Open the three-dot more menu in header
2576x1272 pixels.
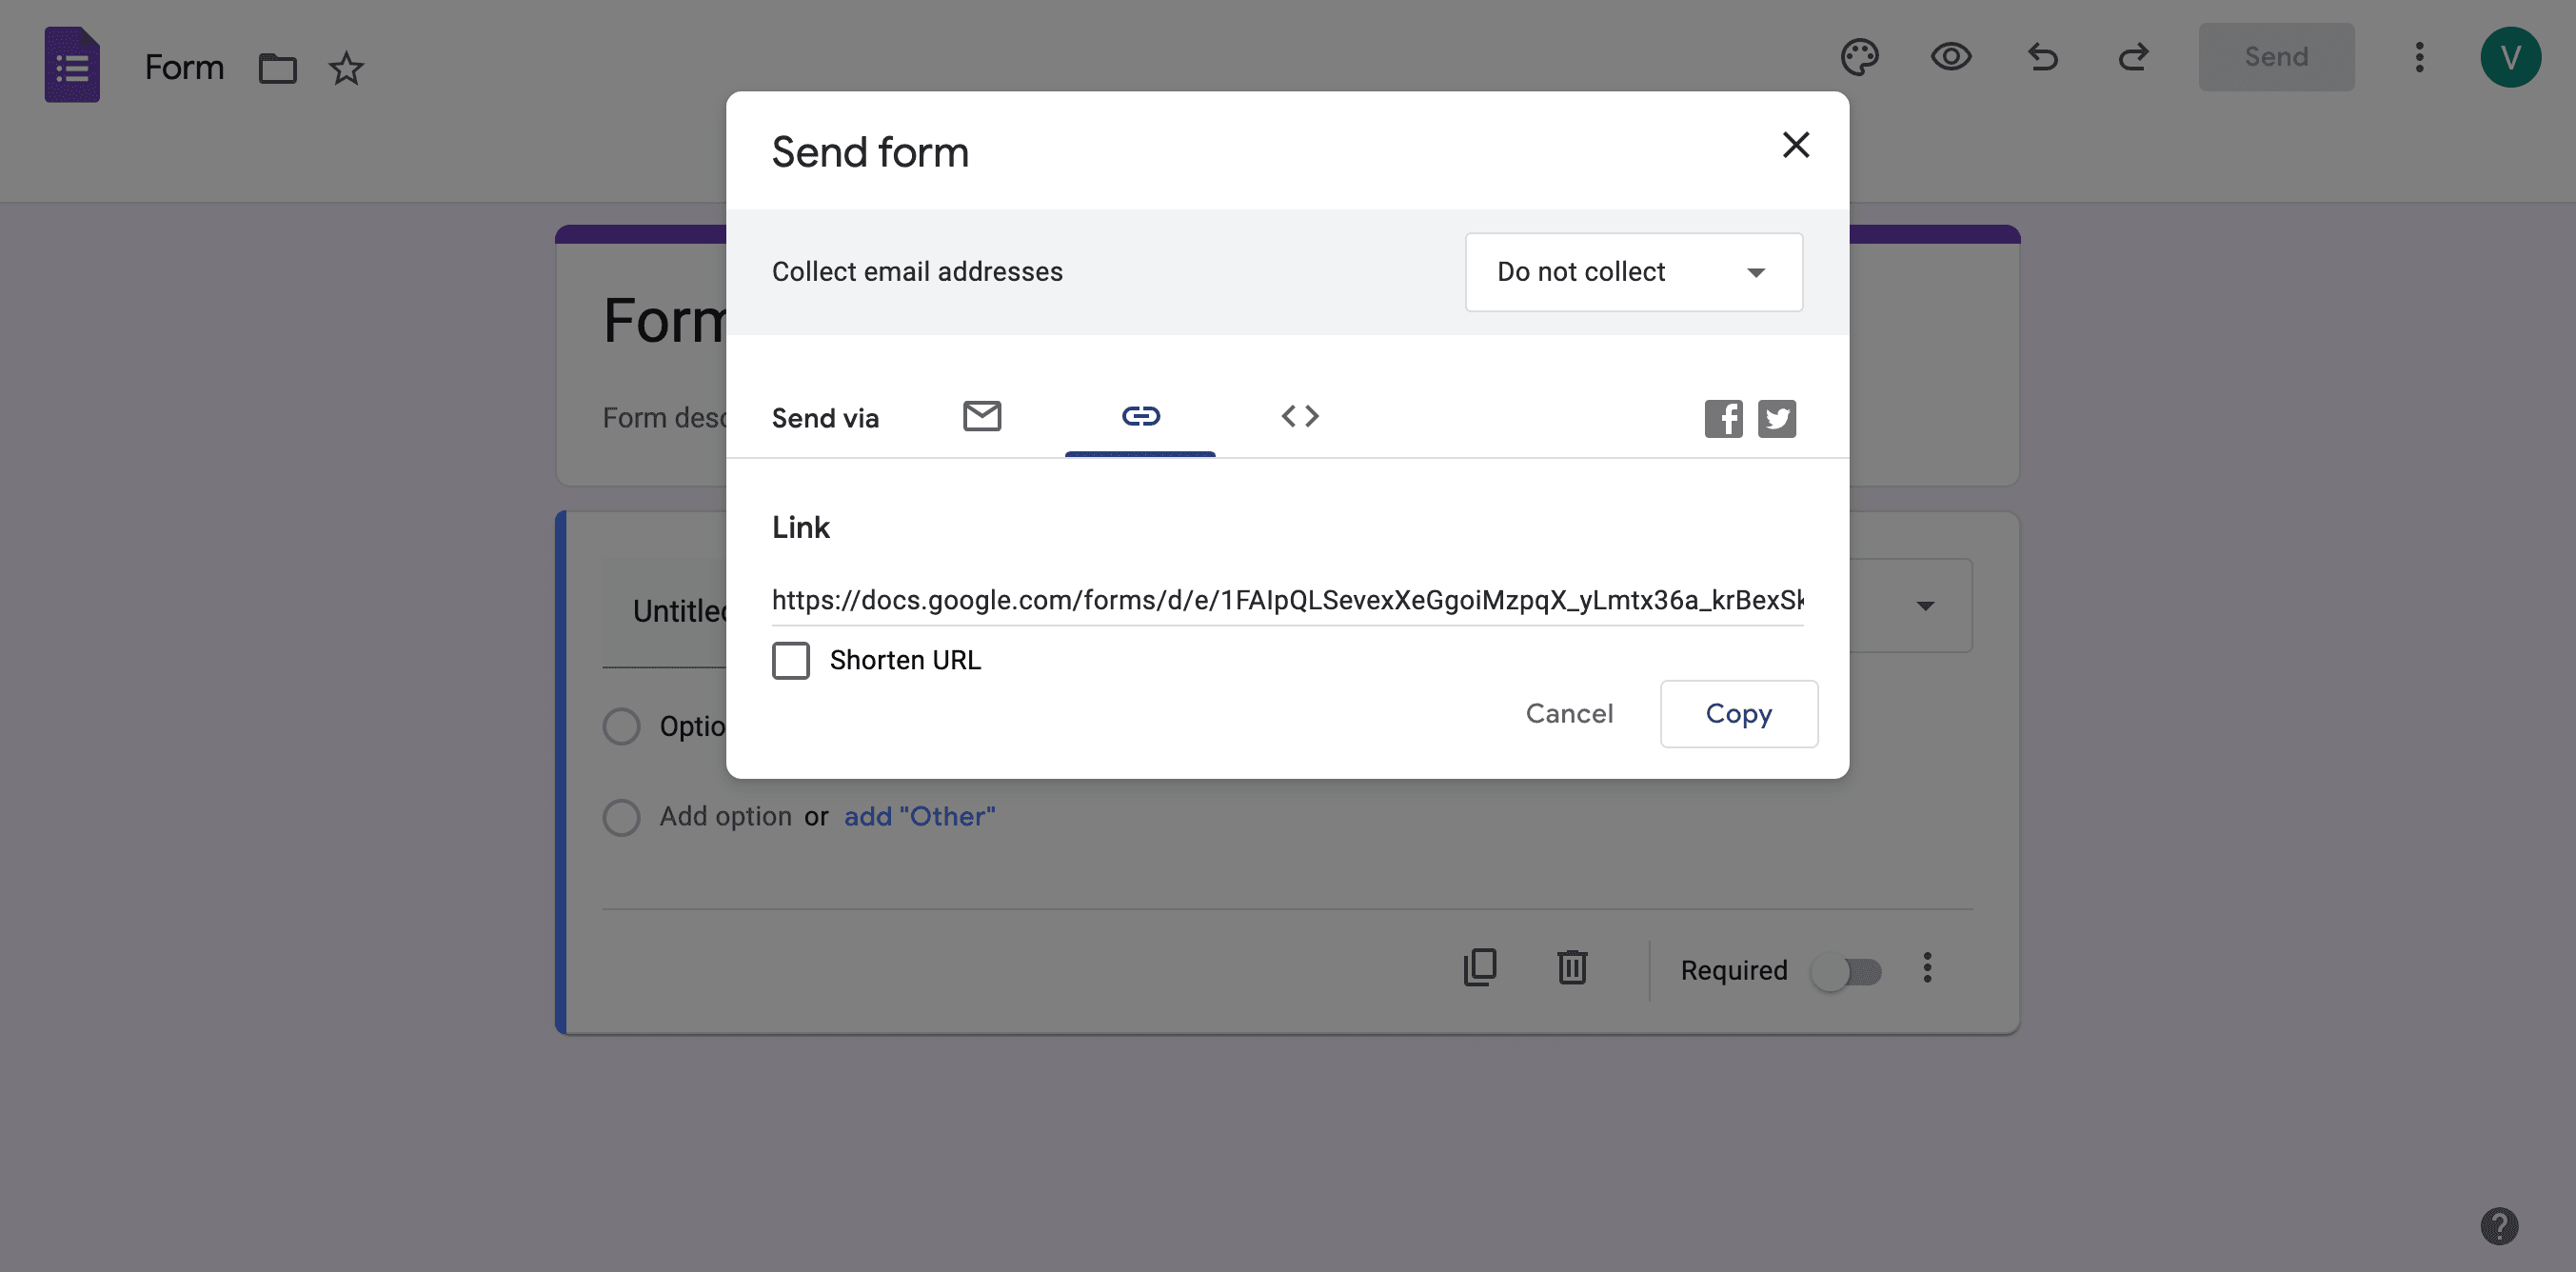[x=2419, y=57]
